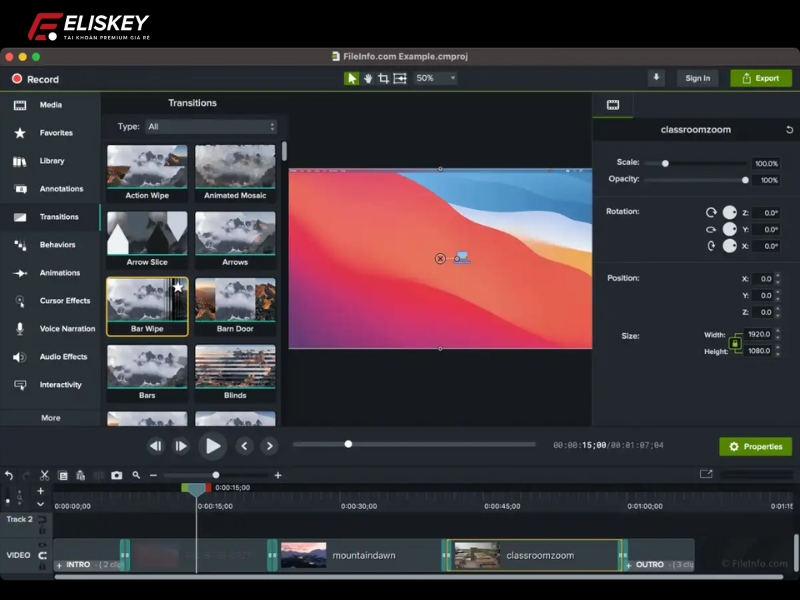Click the Undo arrow above the timeline
The width and height of the screenshot is (800, 600).
click(10, 475)
